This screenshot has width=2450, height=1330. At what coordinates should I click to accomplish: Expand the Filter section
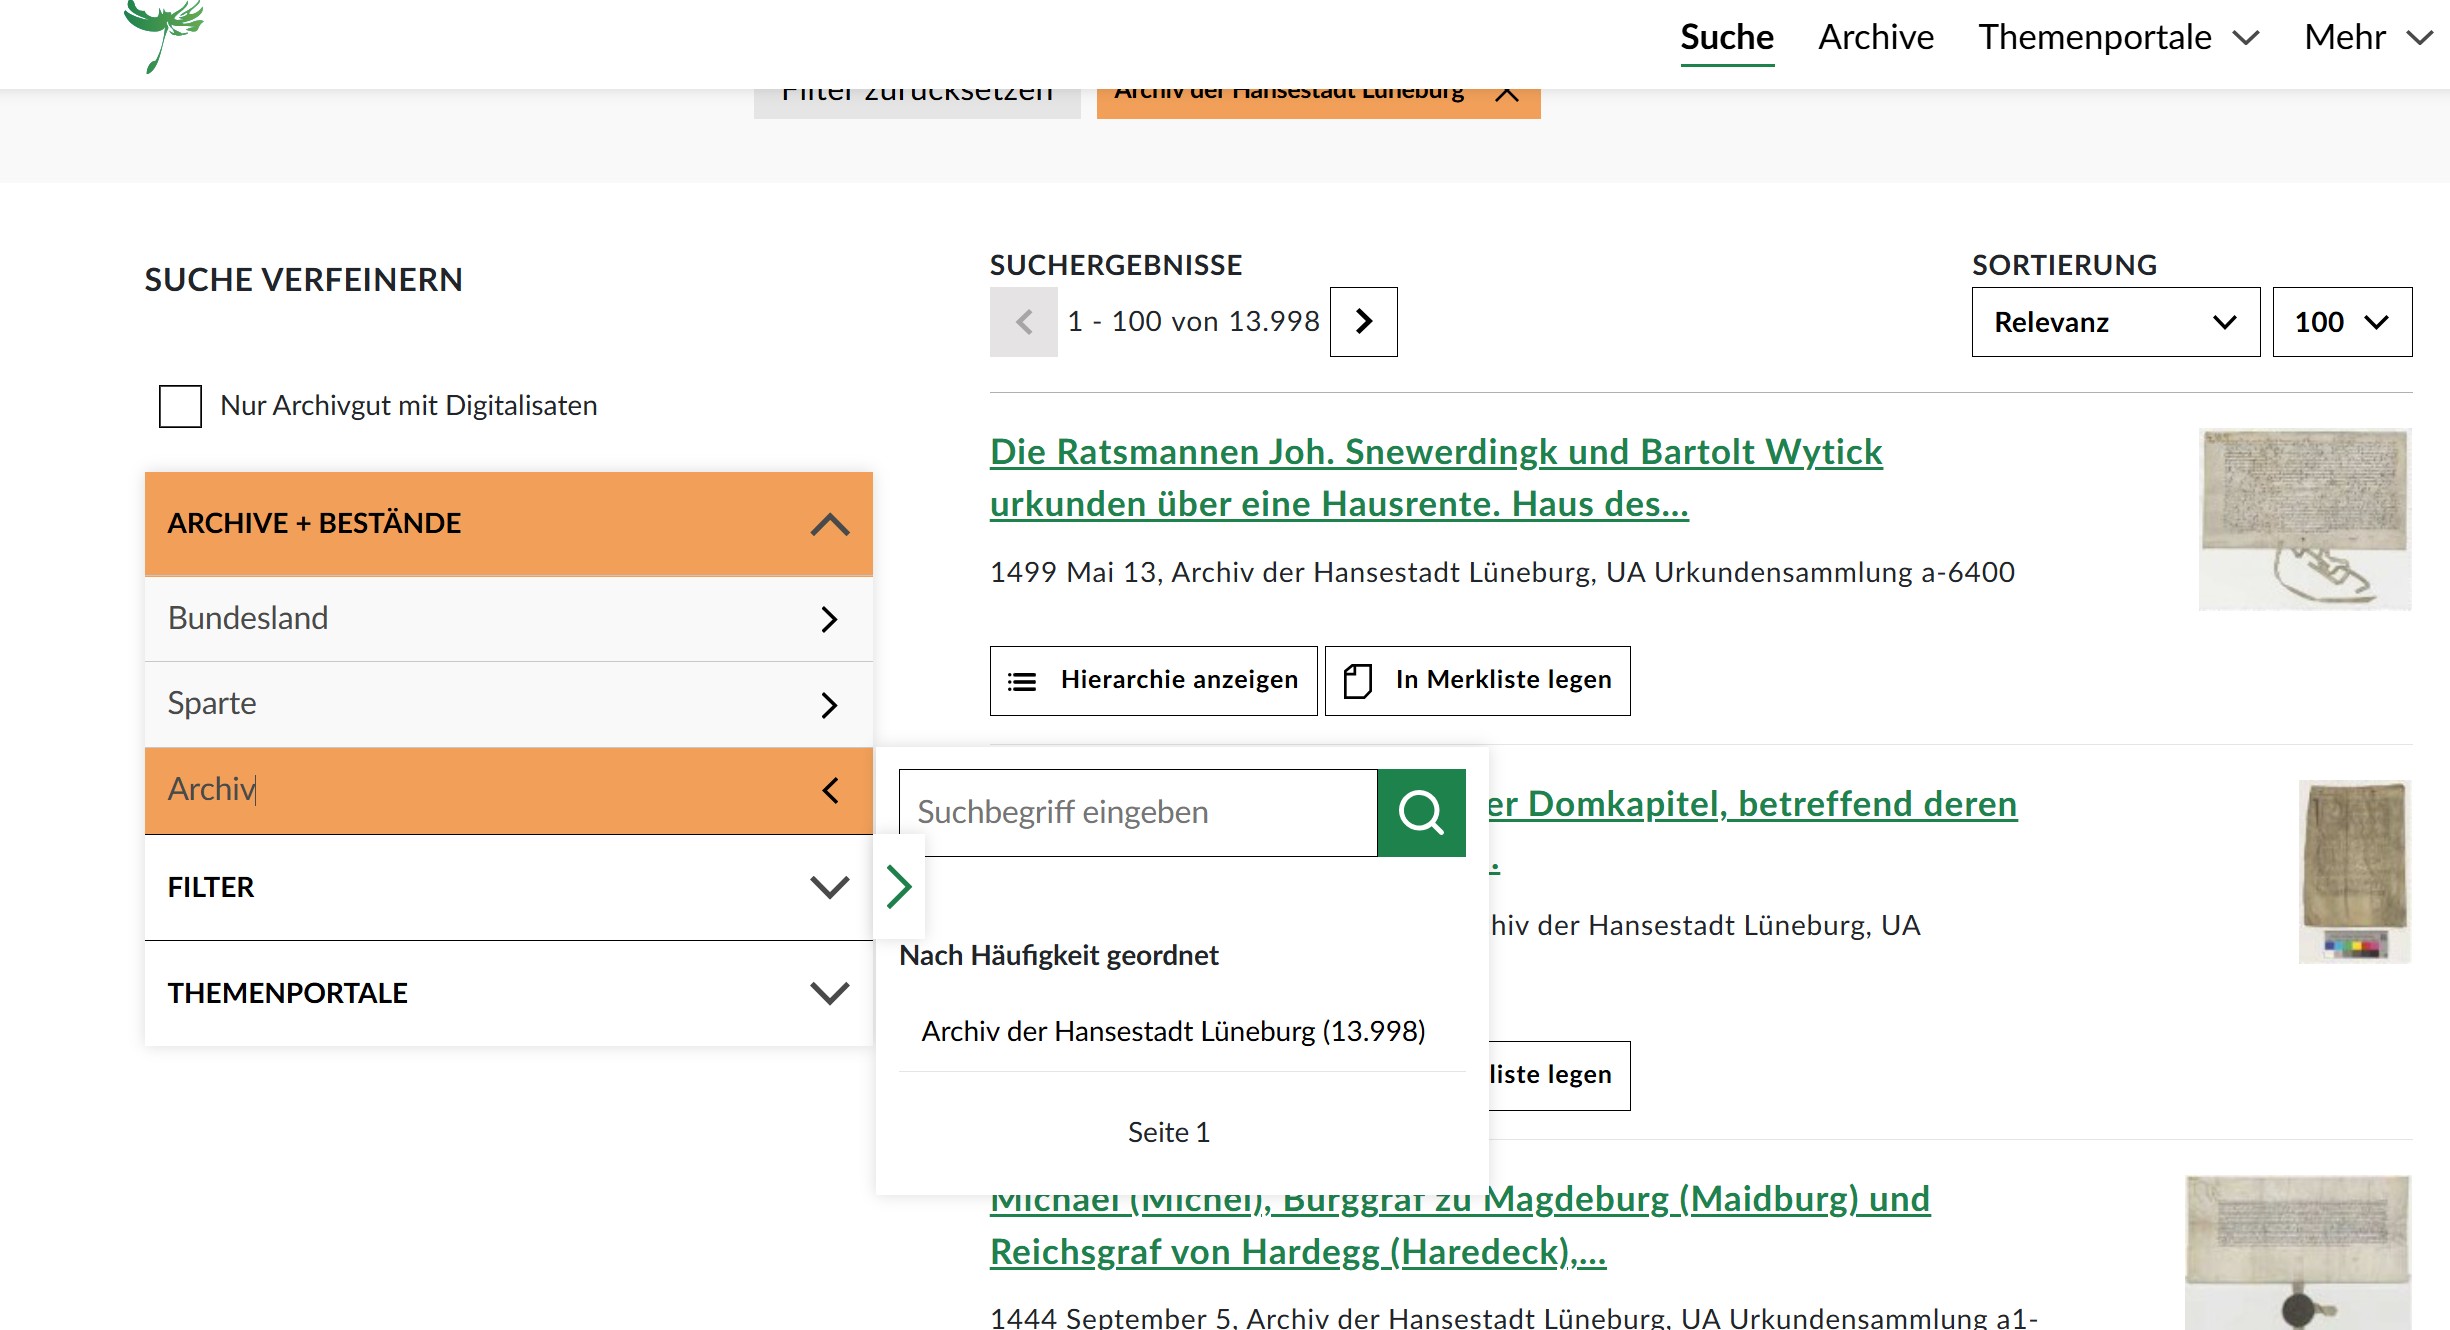829,887
